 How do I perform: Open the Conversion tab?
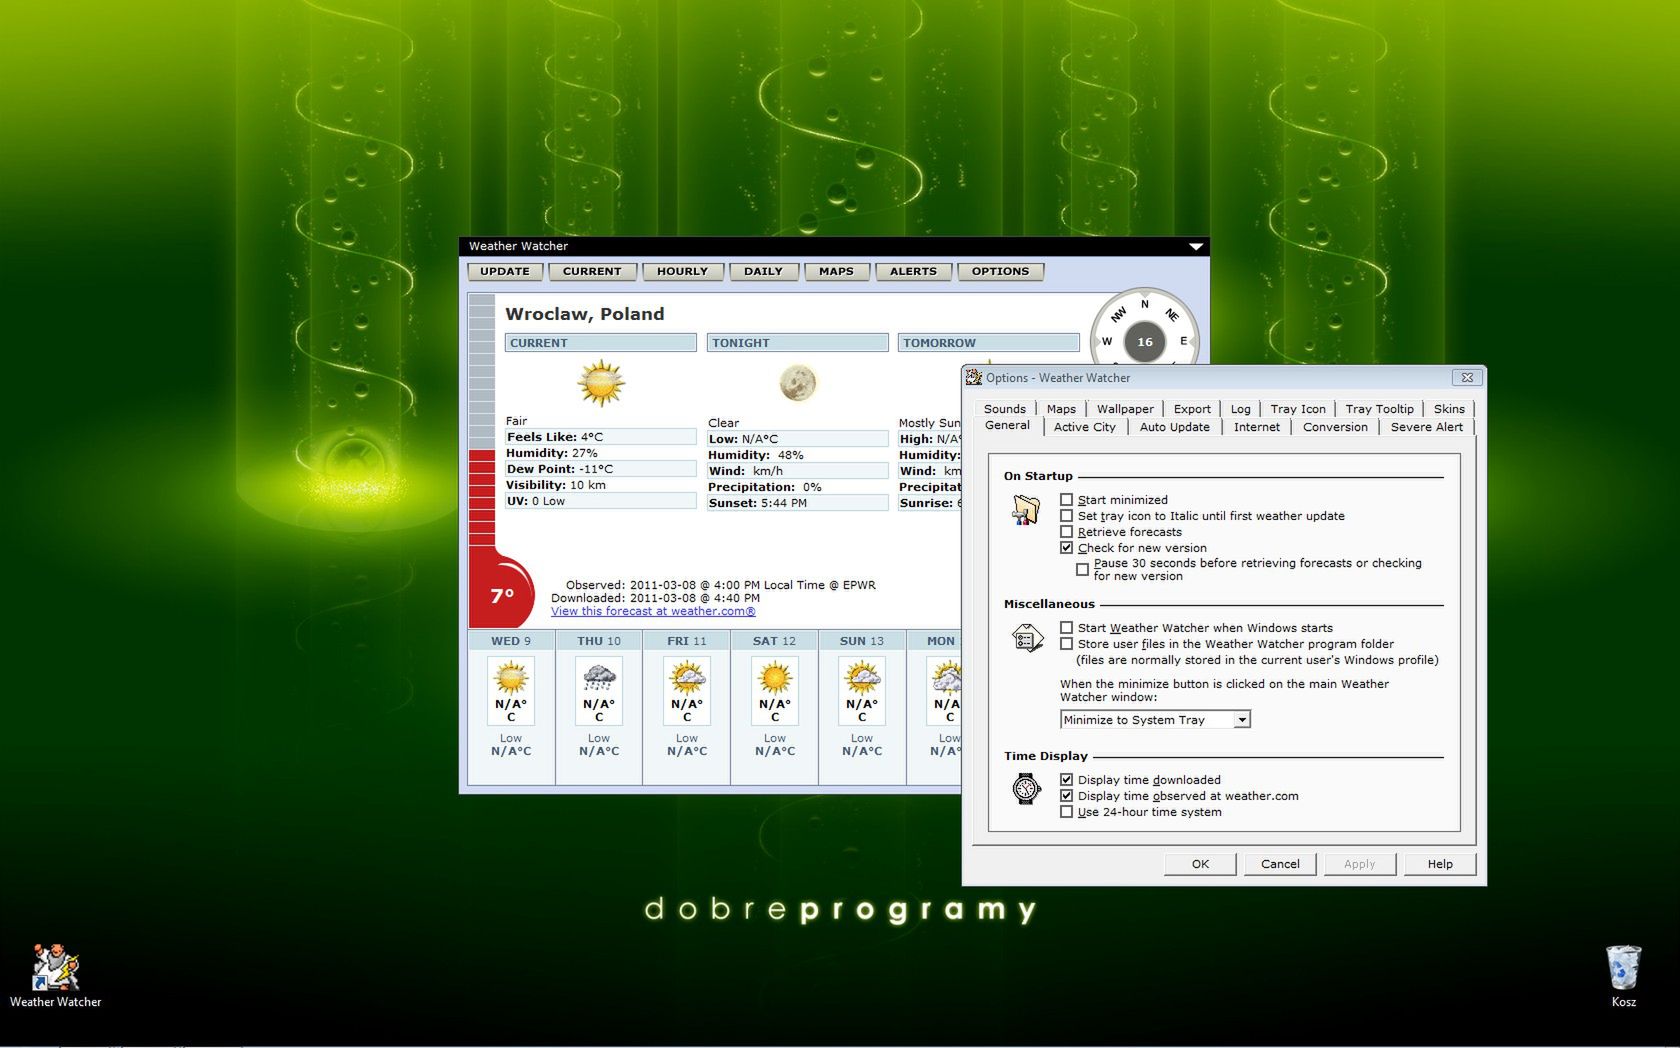pos(1335,427)
